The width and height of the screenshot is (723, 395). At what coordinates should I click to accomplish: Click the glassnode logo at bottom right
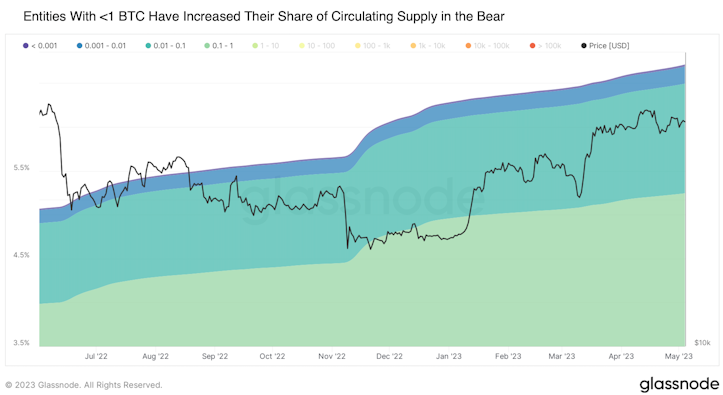pos(679,383)
